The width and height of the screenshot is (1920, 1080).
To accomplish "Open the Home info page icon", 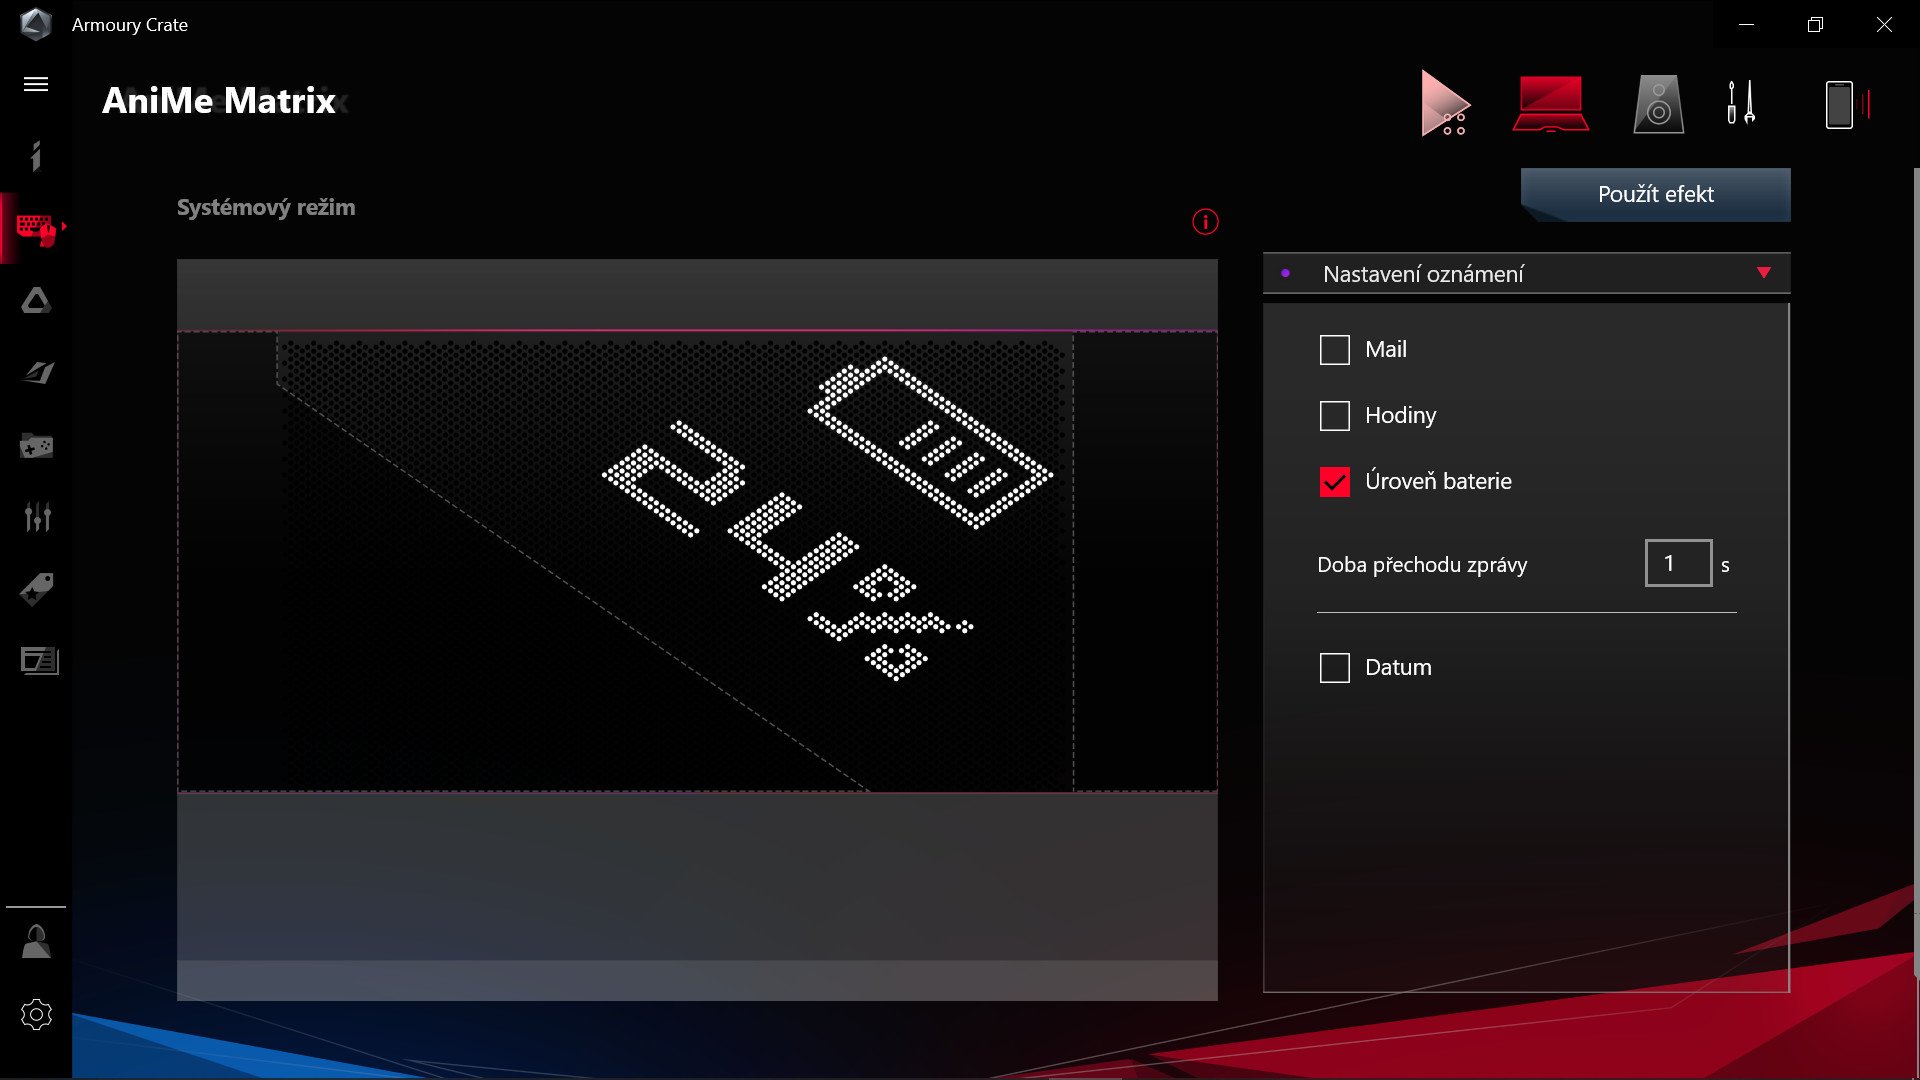I will point(36,156).
